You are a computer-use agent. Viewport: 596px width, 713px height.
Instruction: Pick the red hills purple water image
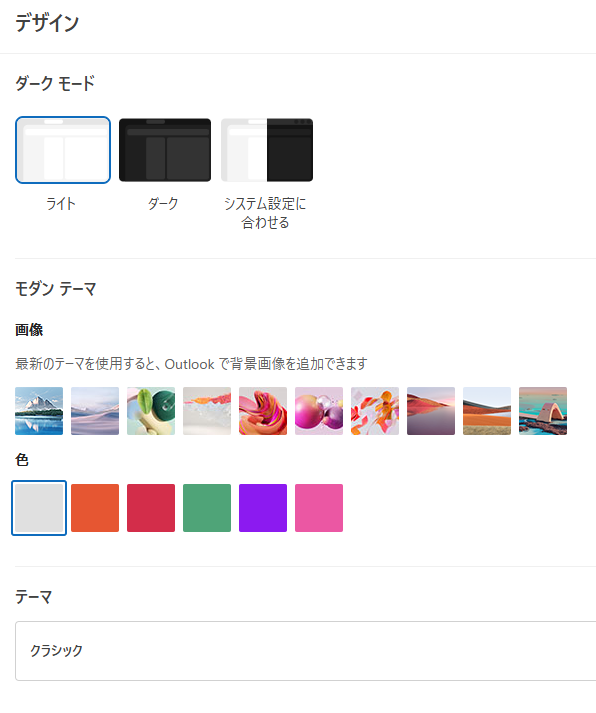click(x=431, y=411)
